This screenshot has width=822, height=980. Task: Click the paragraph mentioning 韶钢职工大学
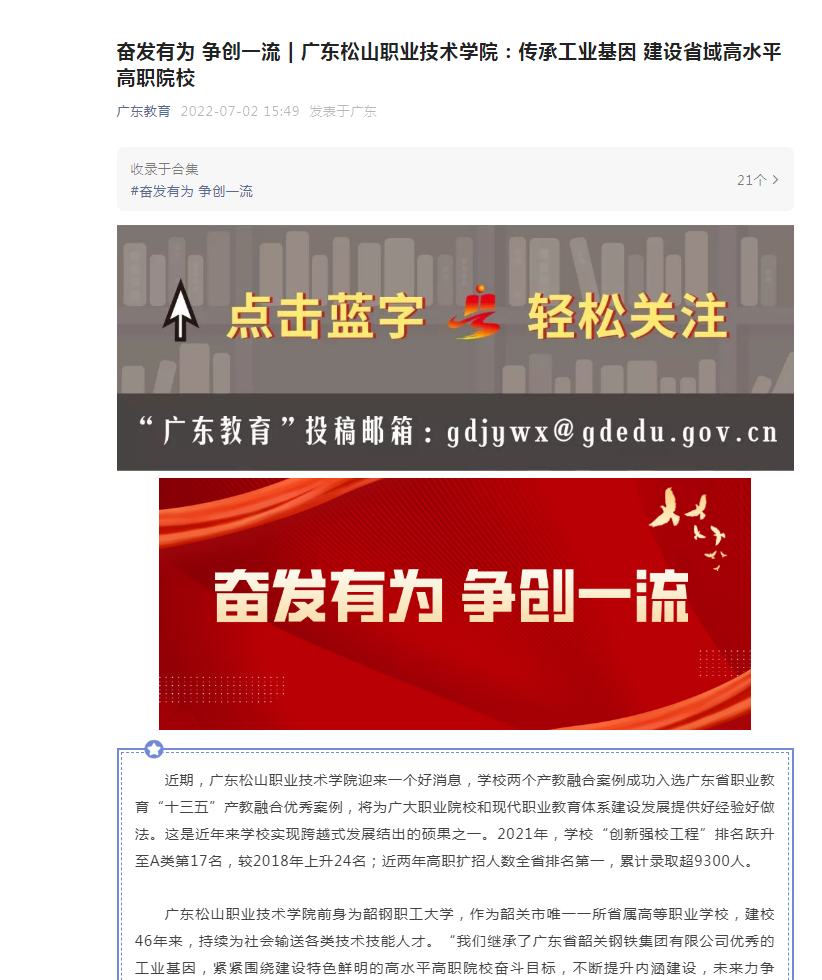coord(454,942)
